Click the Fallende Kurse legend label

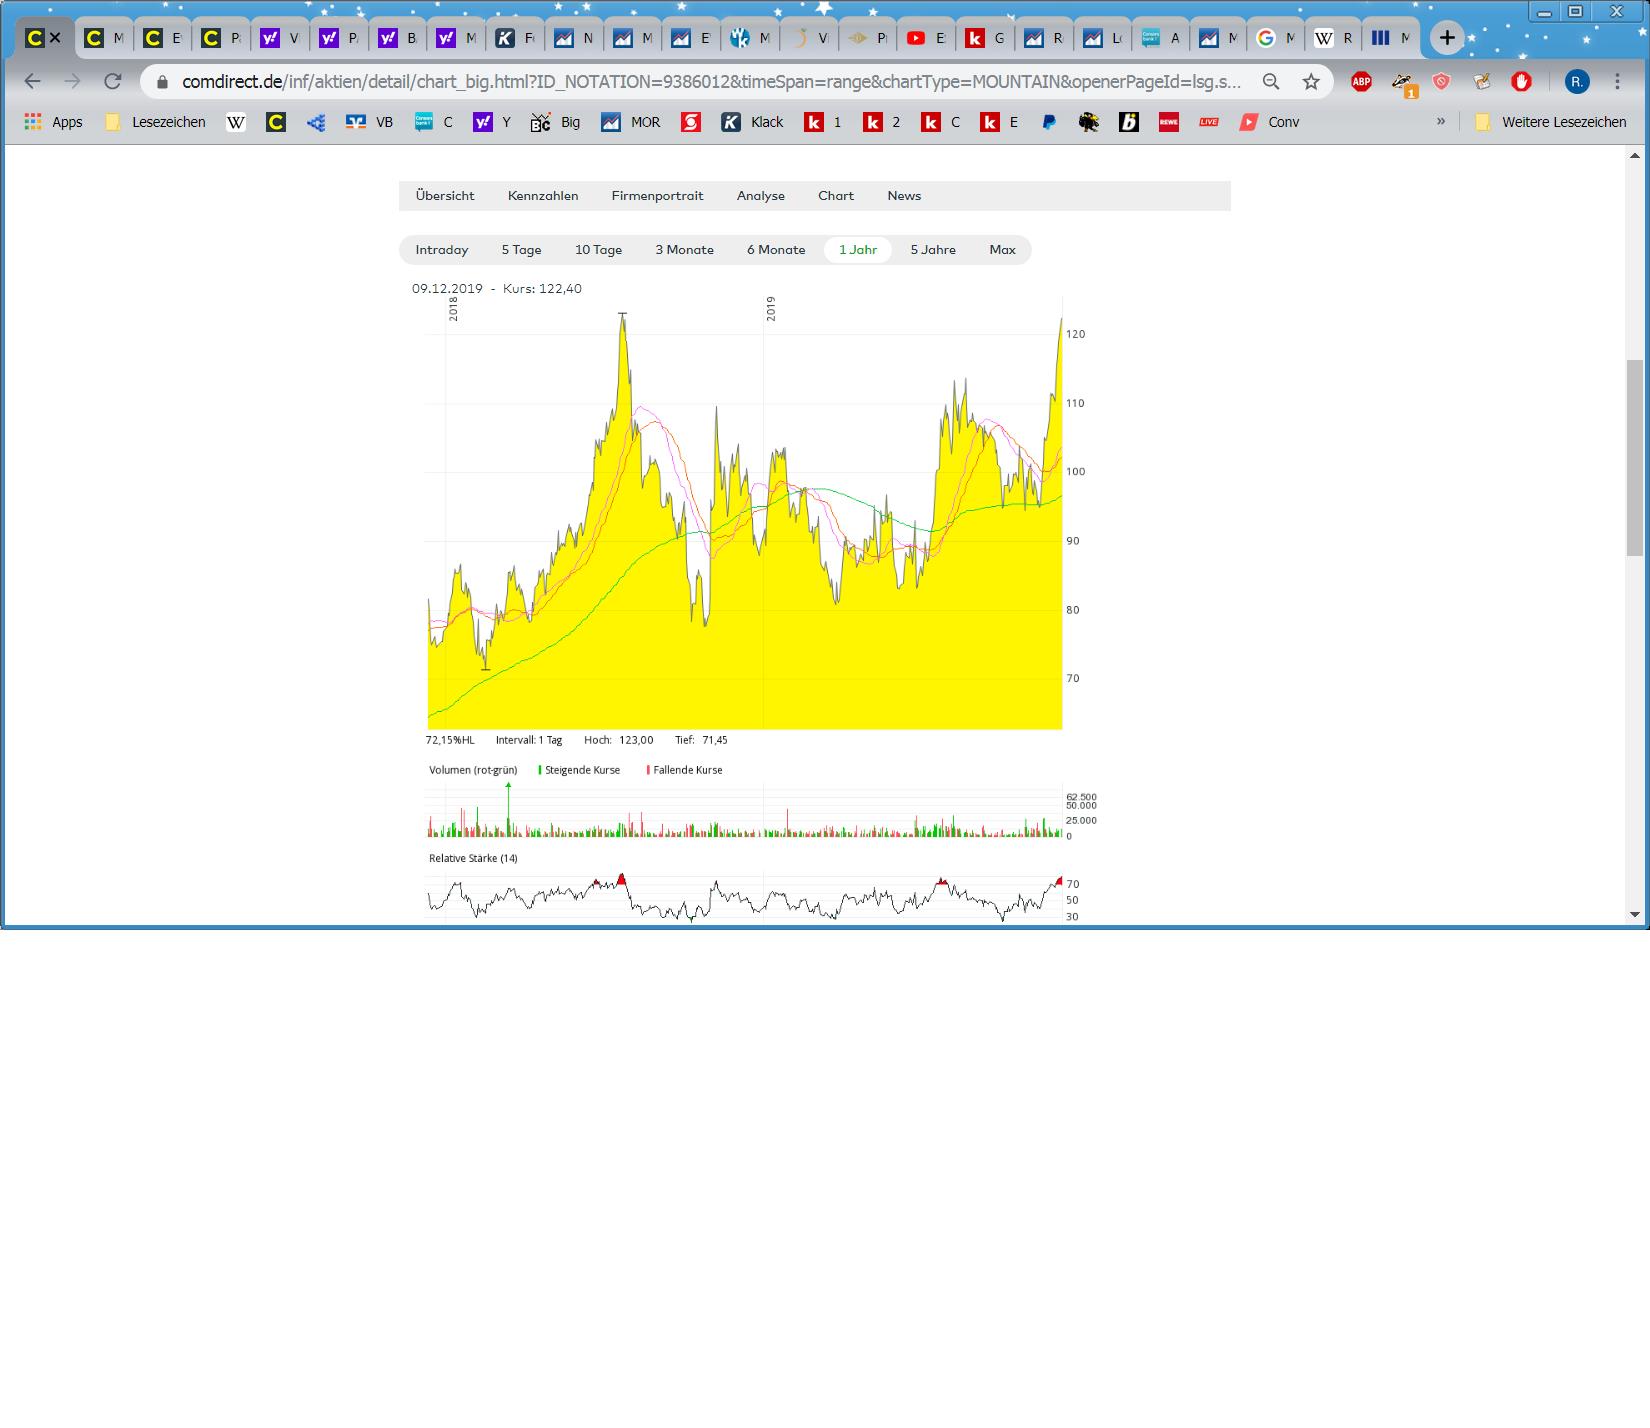(x=687, y=770)
